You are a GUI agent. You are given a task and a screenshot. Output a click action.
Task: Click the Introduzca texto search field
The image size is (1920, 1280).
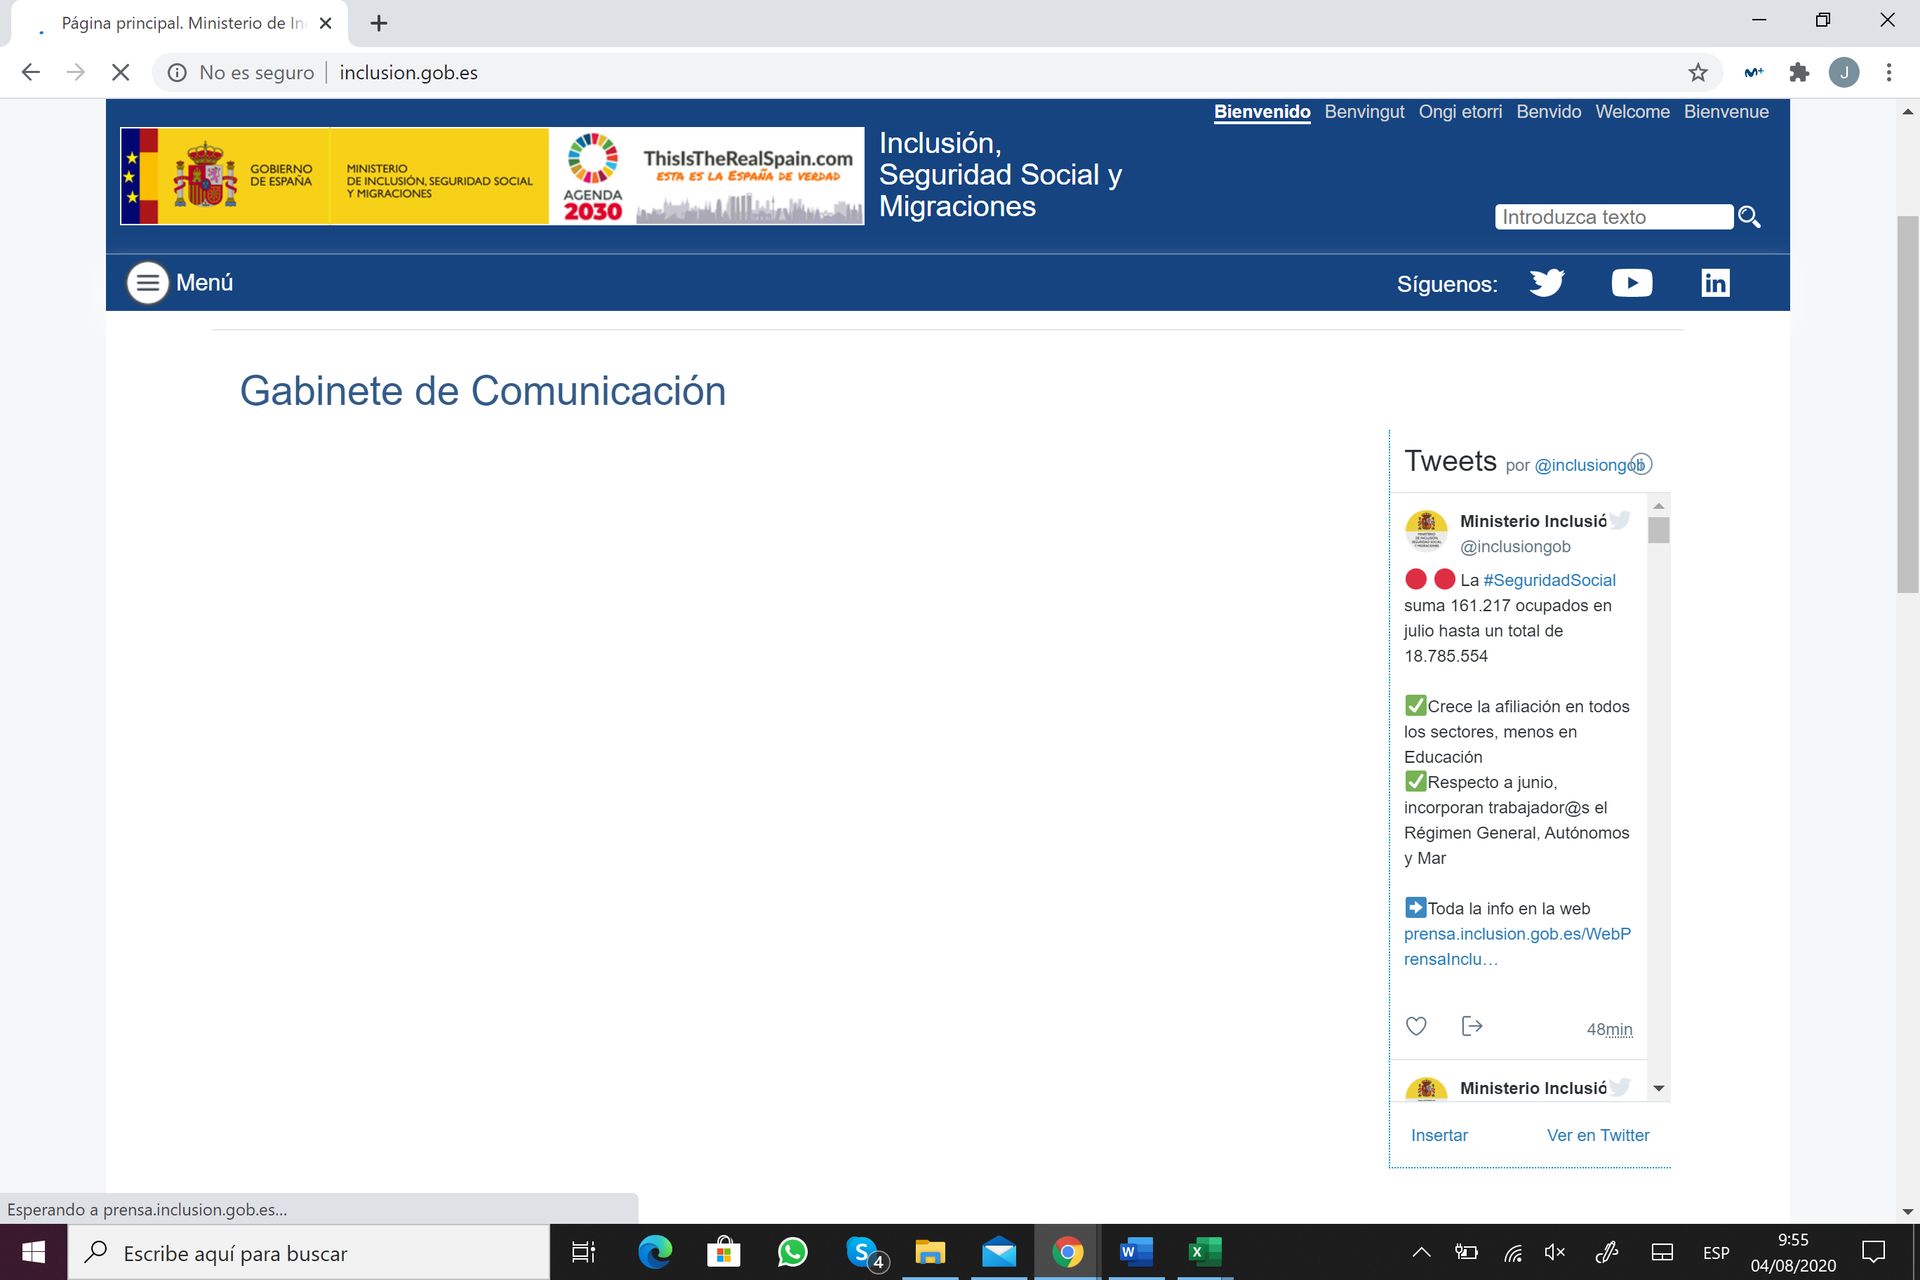(1613, 216)
